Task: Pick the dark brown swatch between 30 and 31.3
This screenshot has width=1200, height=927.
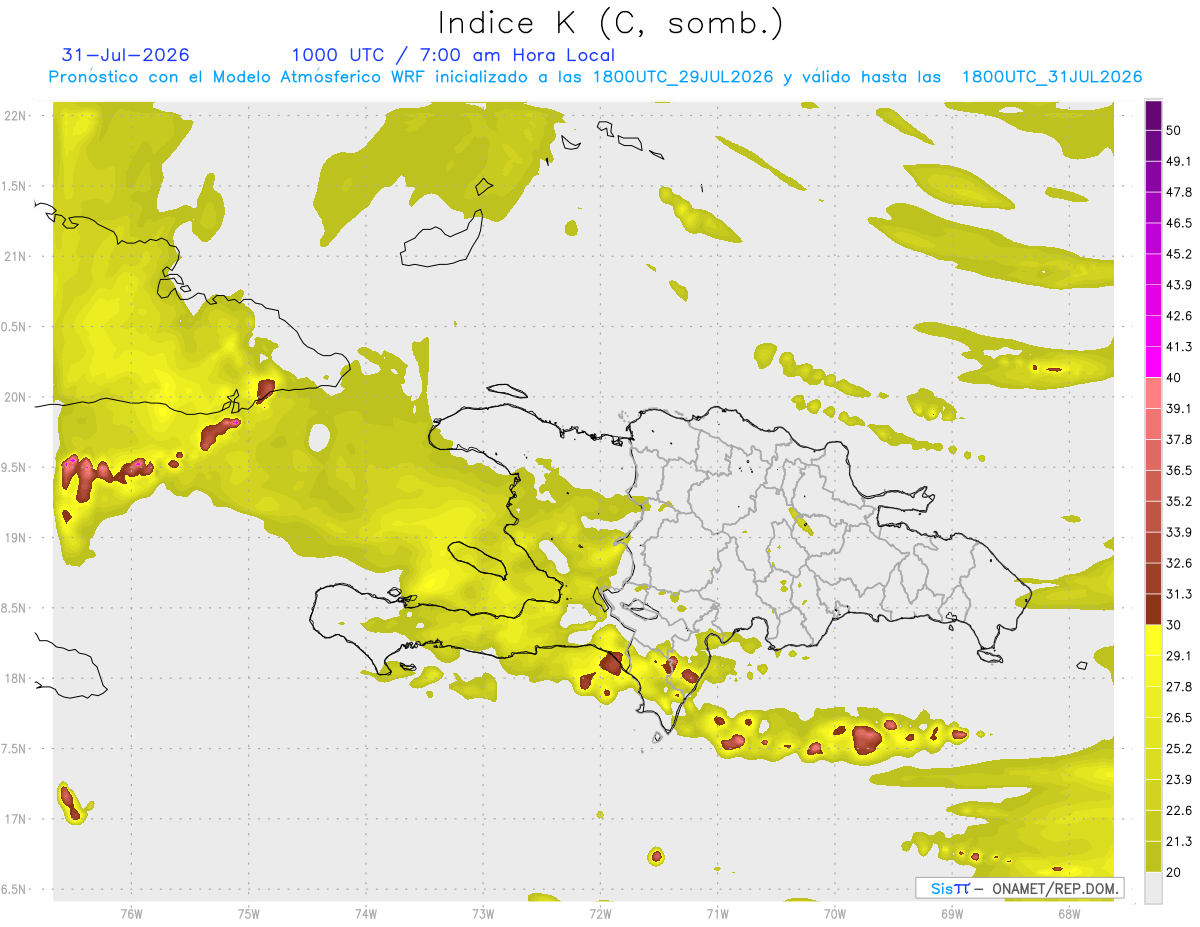Action: (x=1153, y=609)
